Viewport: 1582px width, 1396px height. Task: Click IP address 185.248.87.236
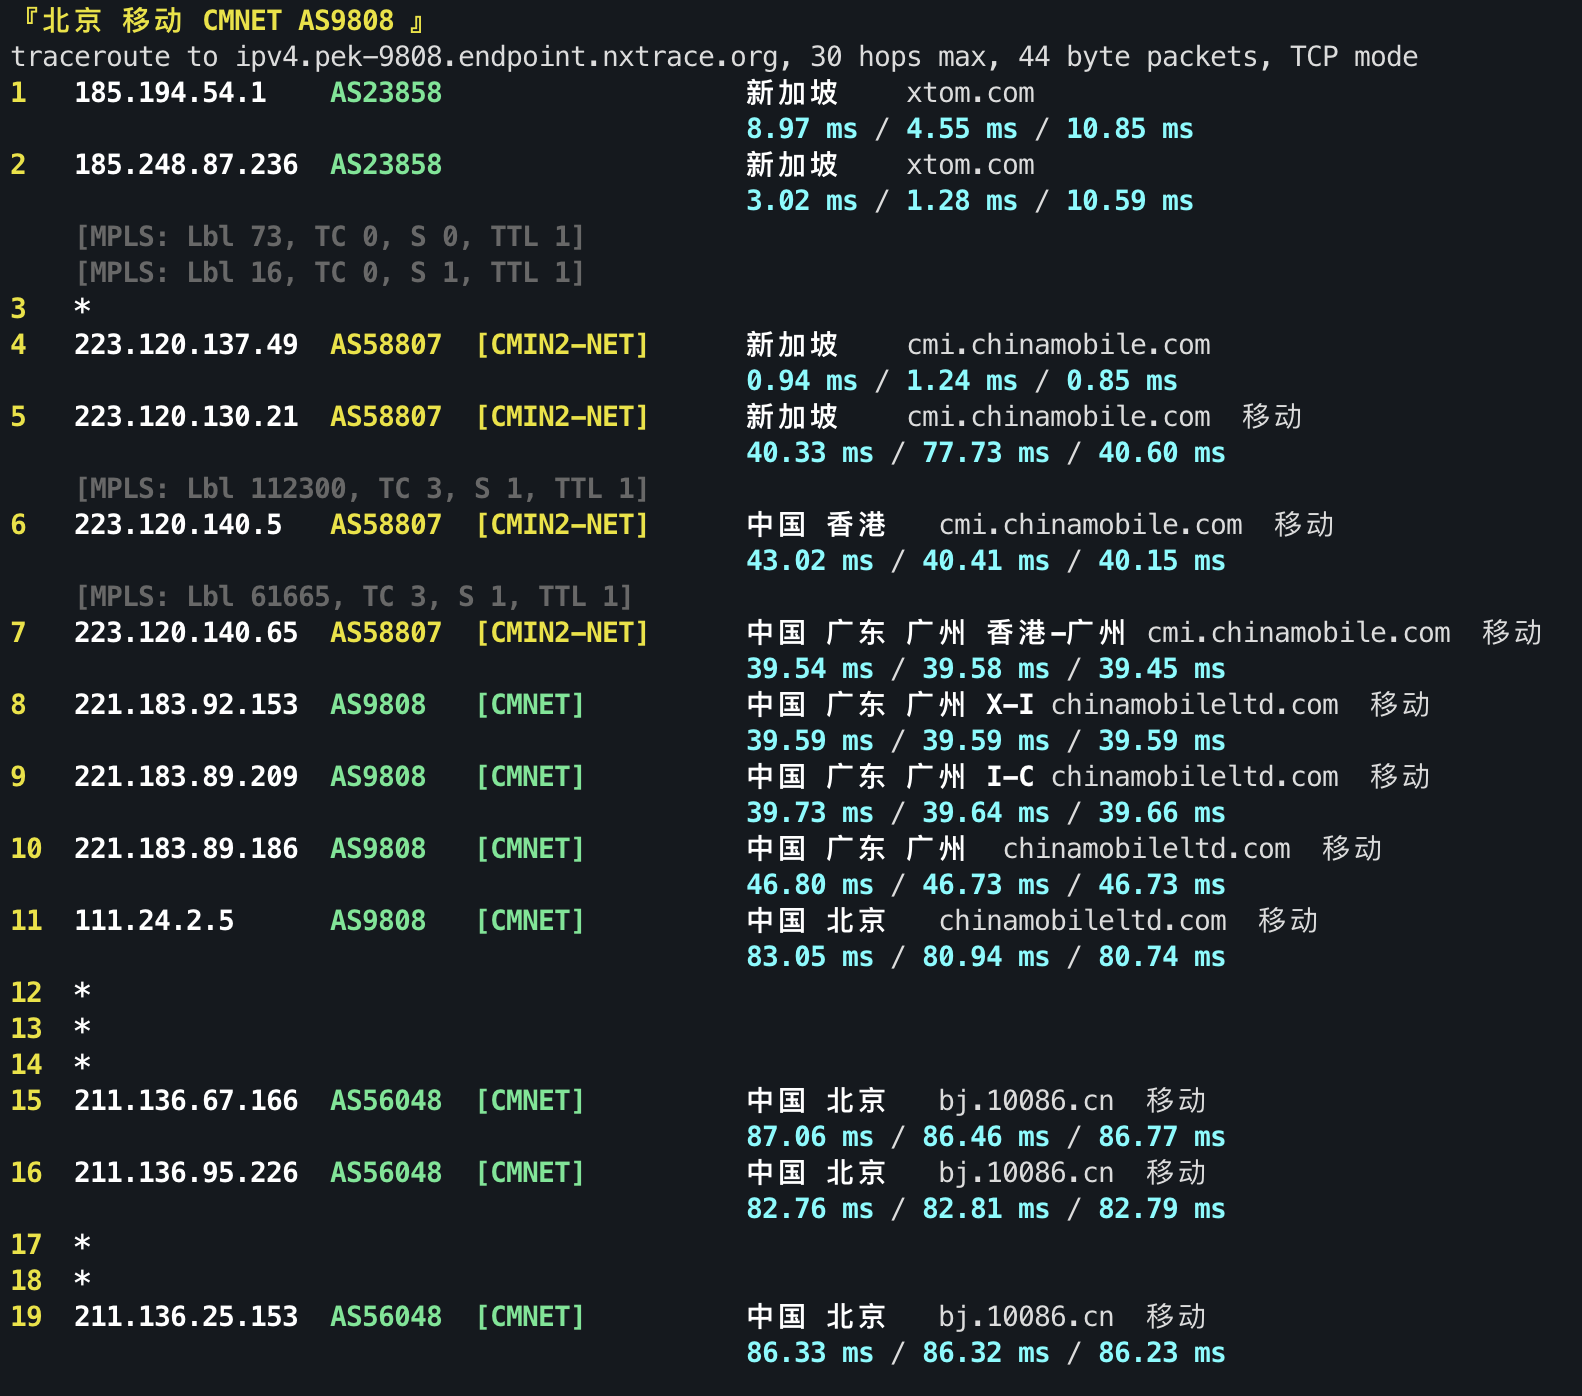click(x=186, y=165)
